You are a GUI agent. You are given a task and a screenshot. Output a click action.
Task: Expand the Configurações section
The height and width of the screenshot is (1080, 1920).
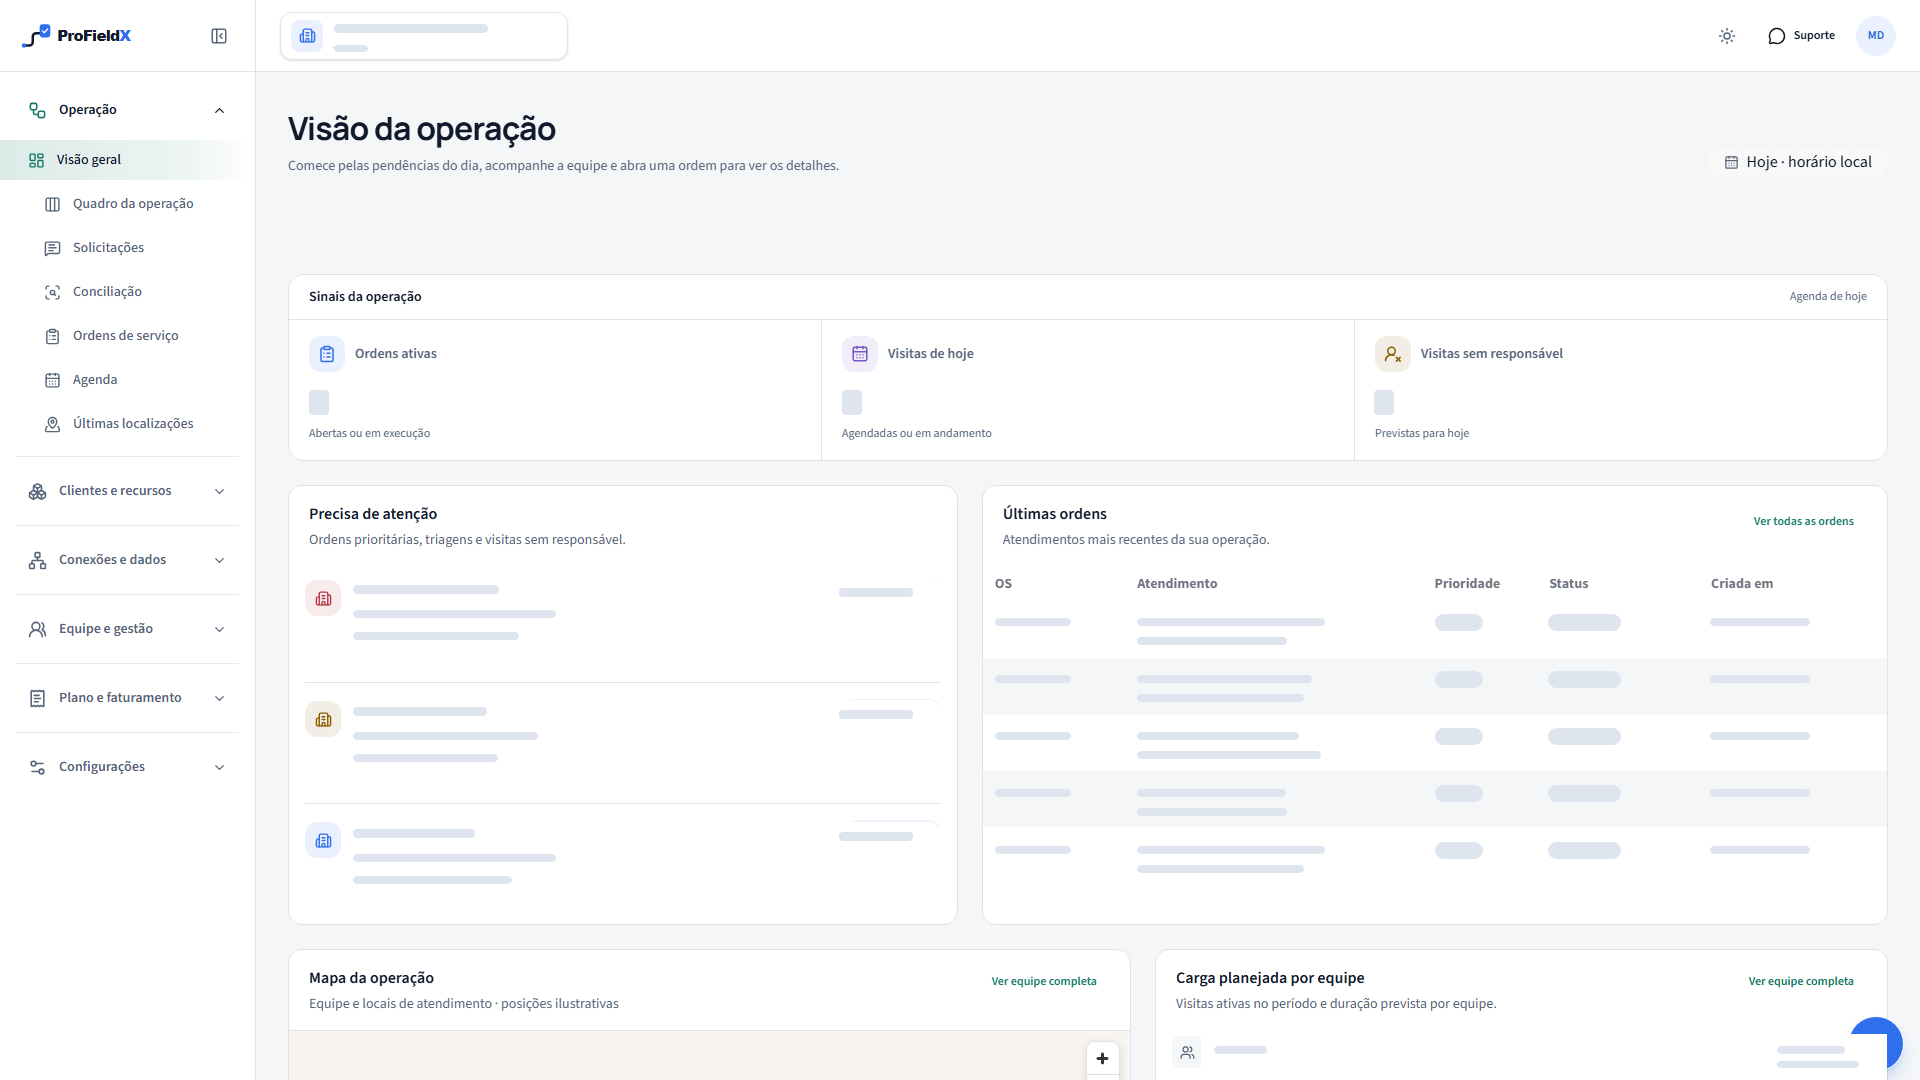click(128, 767)
